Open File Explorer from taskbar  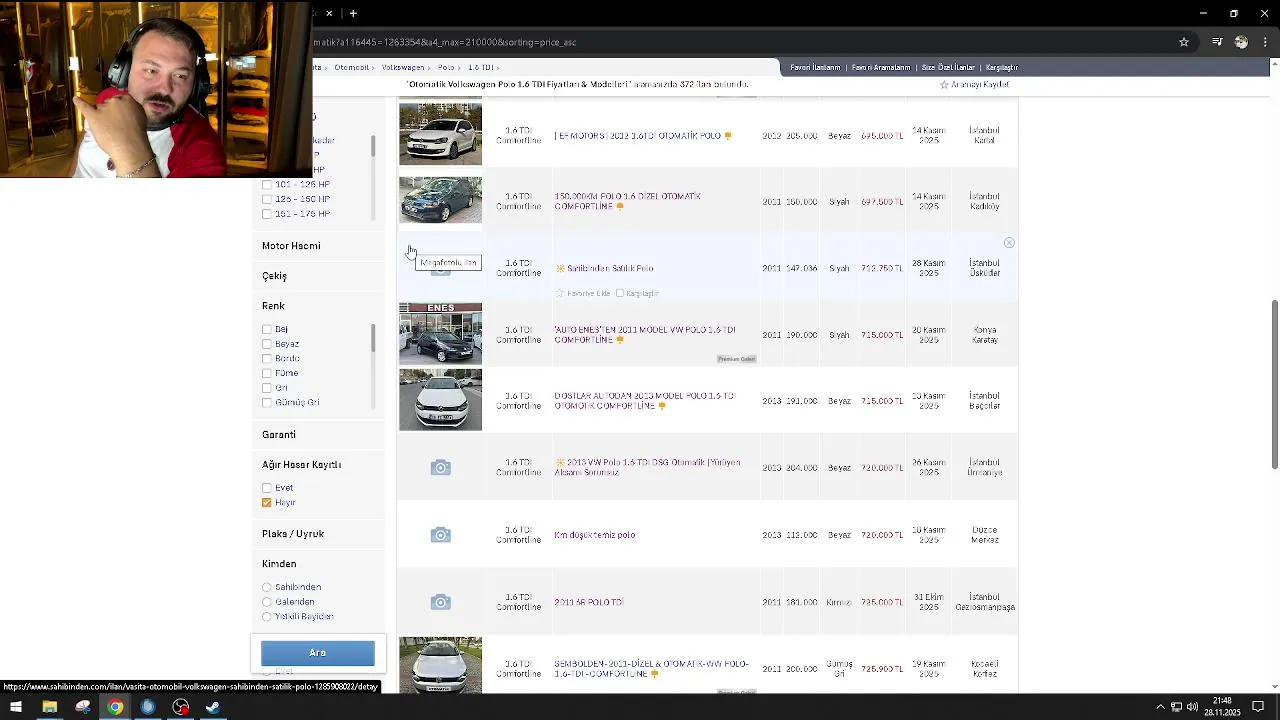click(49, 707)
